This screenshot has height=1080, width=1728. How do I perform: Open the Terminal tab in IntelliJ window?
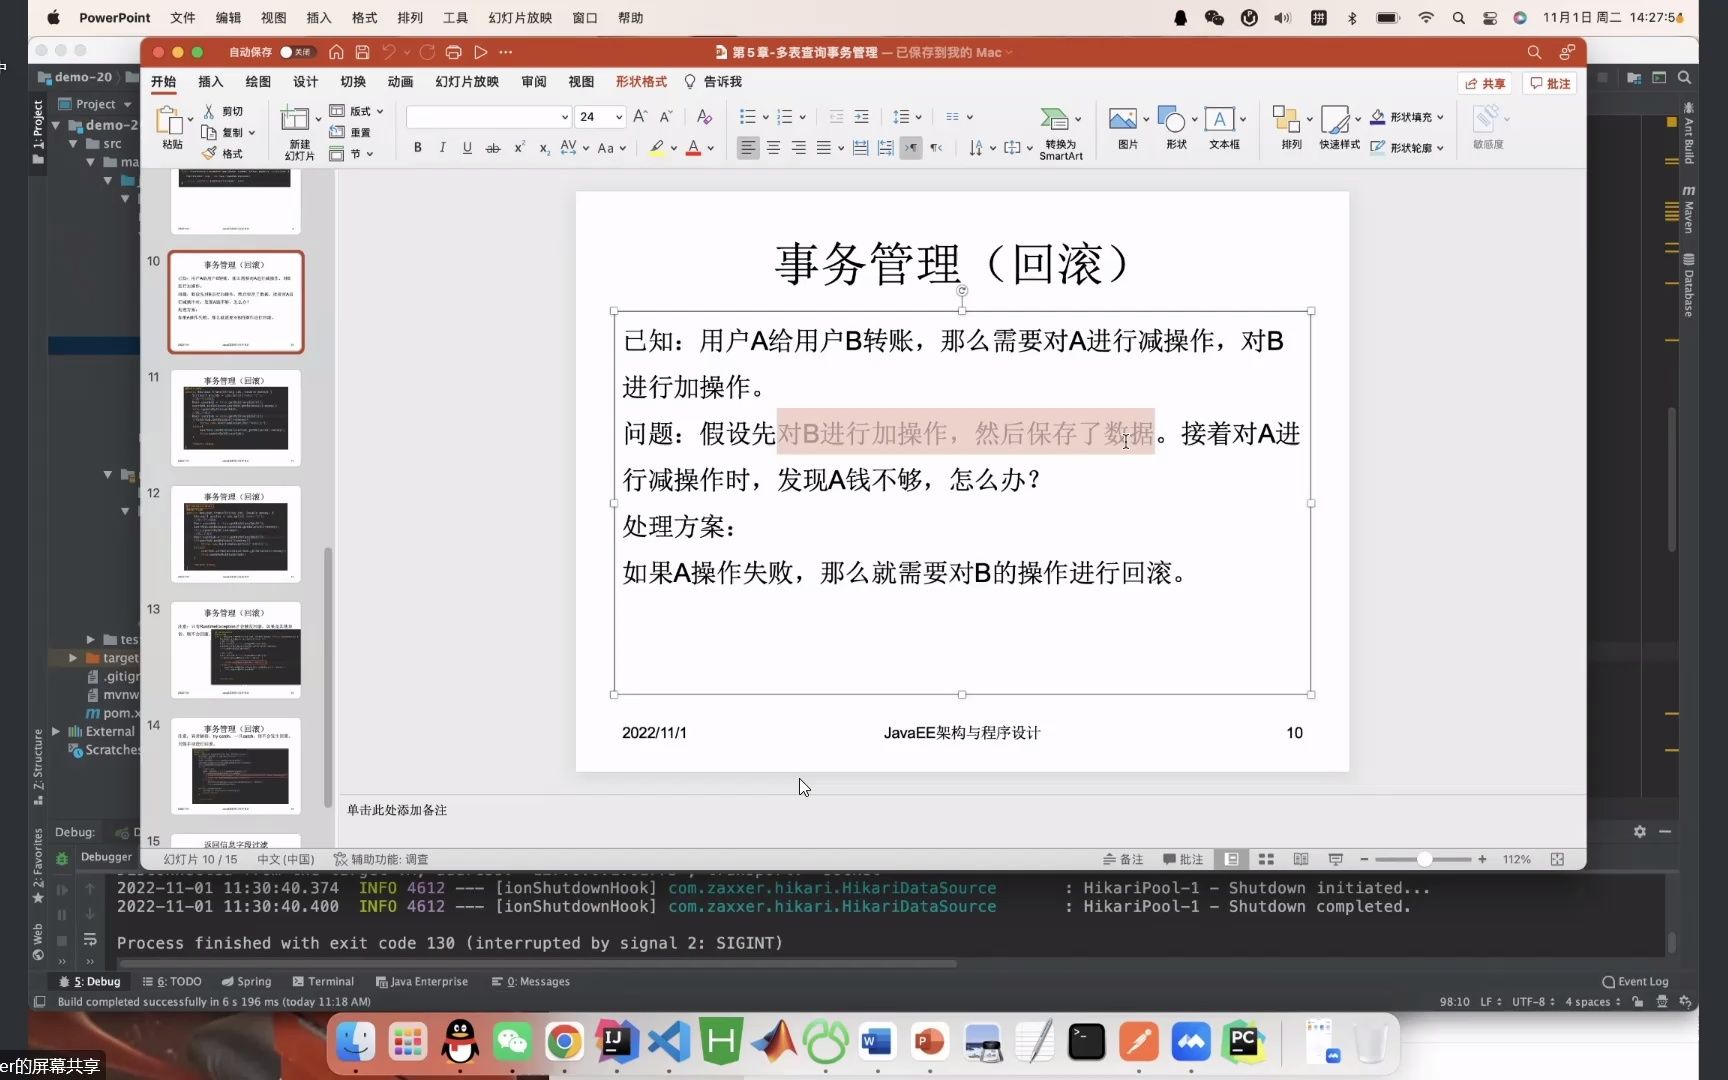click(x=323, y=981)
